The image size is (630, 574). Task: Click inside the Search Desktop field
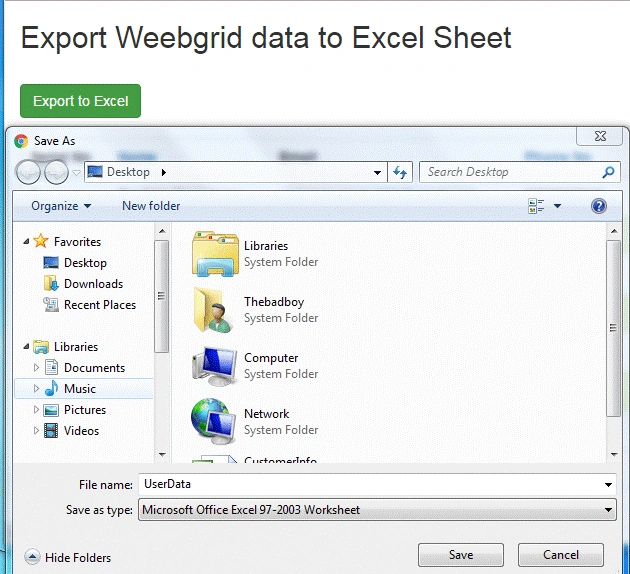(510, 172)
